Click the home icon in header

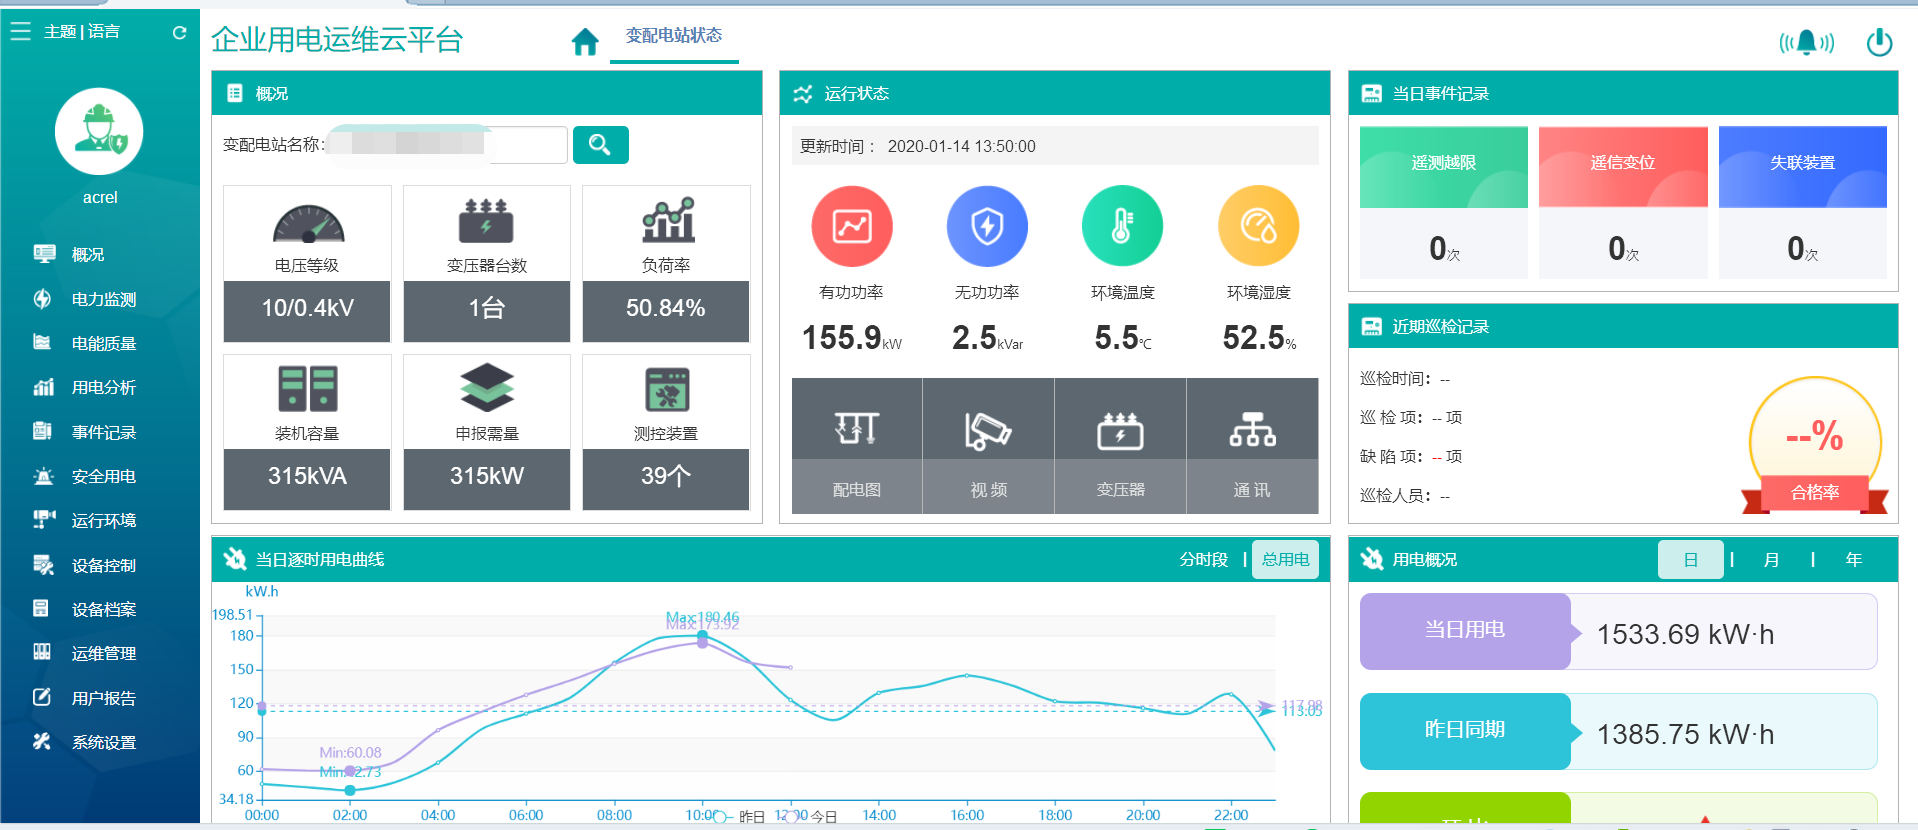585,41
